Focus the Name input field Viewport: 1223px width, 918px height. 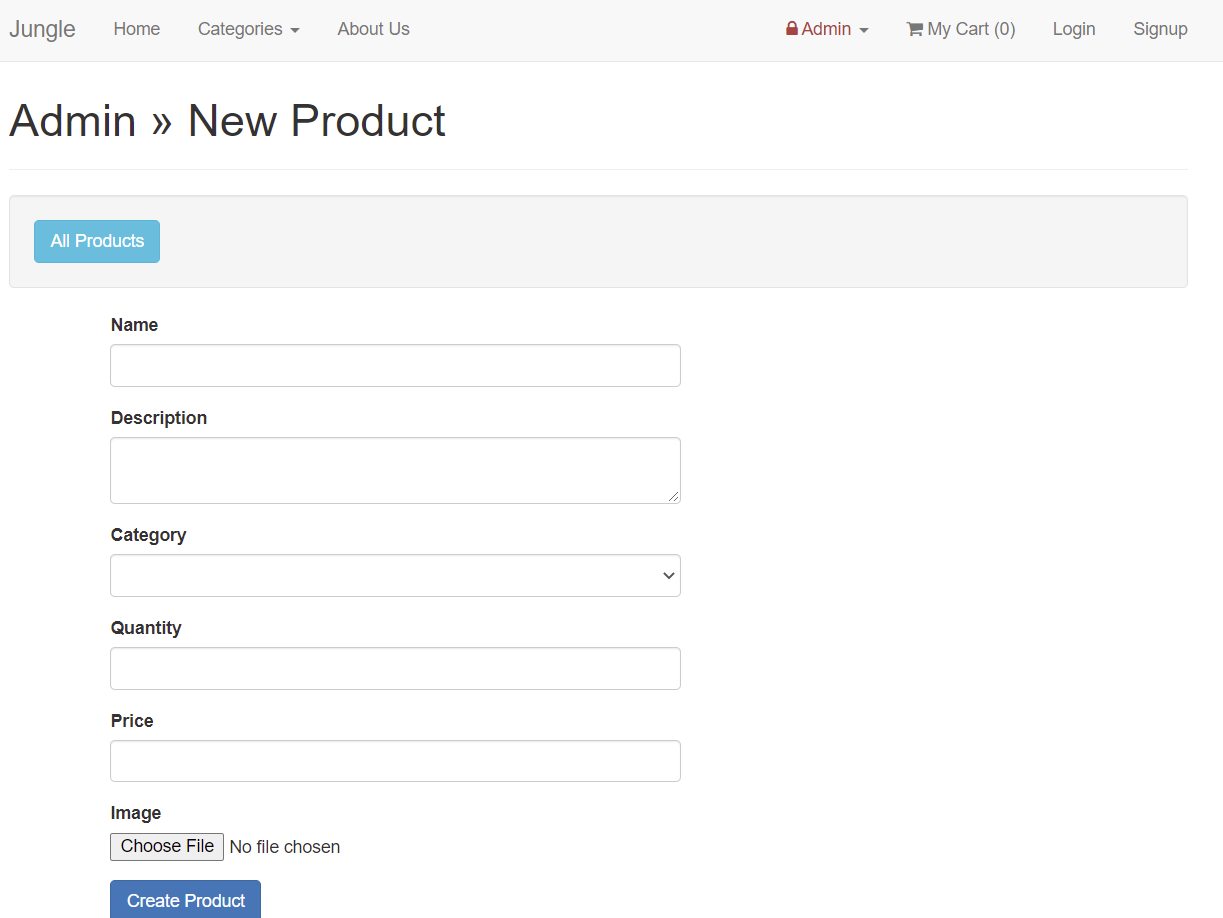[395, 365]
